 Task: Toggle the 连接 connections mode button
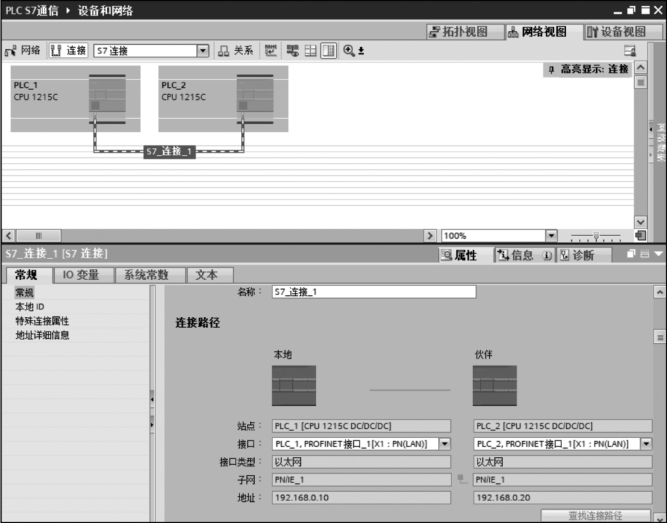click(68, 51)
